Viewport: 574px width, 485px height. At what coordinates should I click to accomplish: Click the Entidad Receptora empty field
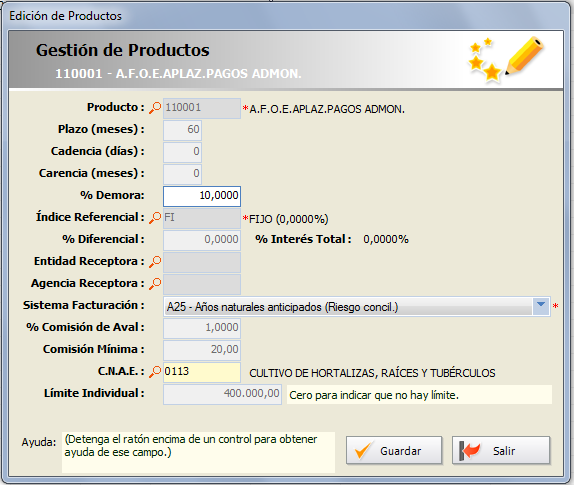[202, 262]
